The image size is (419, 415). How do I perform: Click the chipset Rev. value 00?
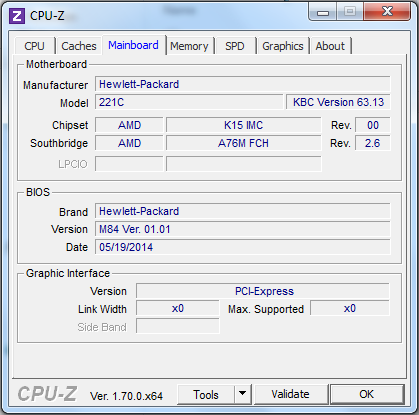pyautogui.click(x=373, y=125)
